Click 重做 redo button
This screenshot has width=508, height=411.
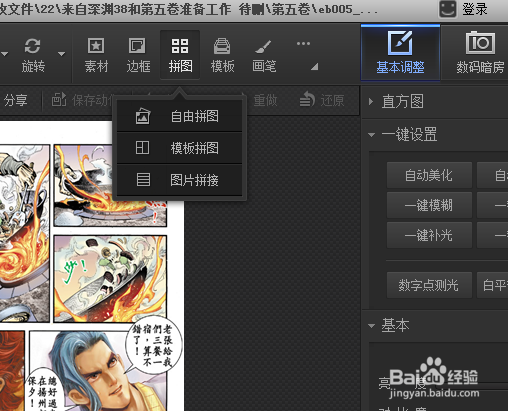(x=265, y=100)
